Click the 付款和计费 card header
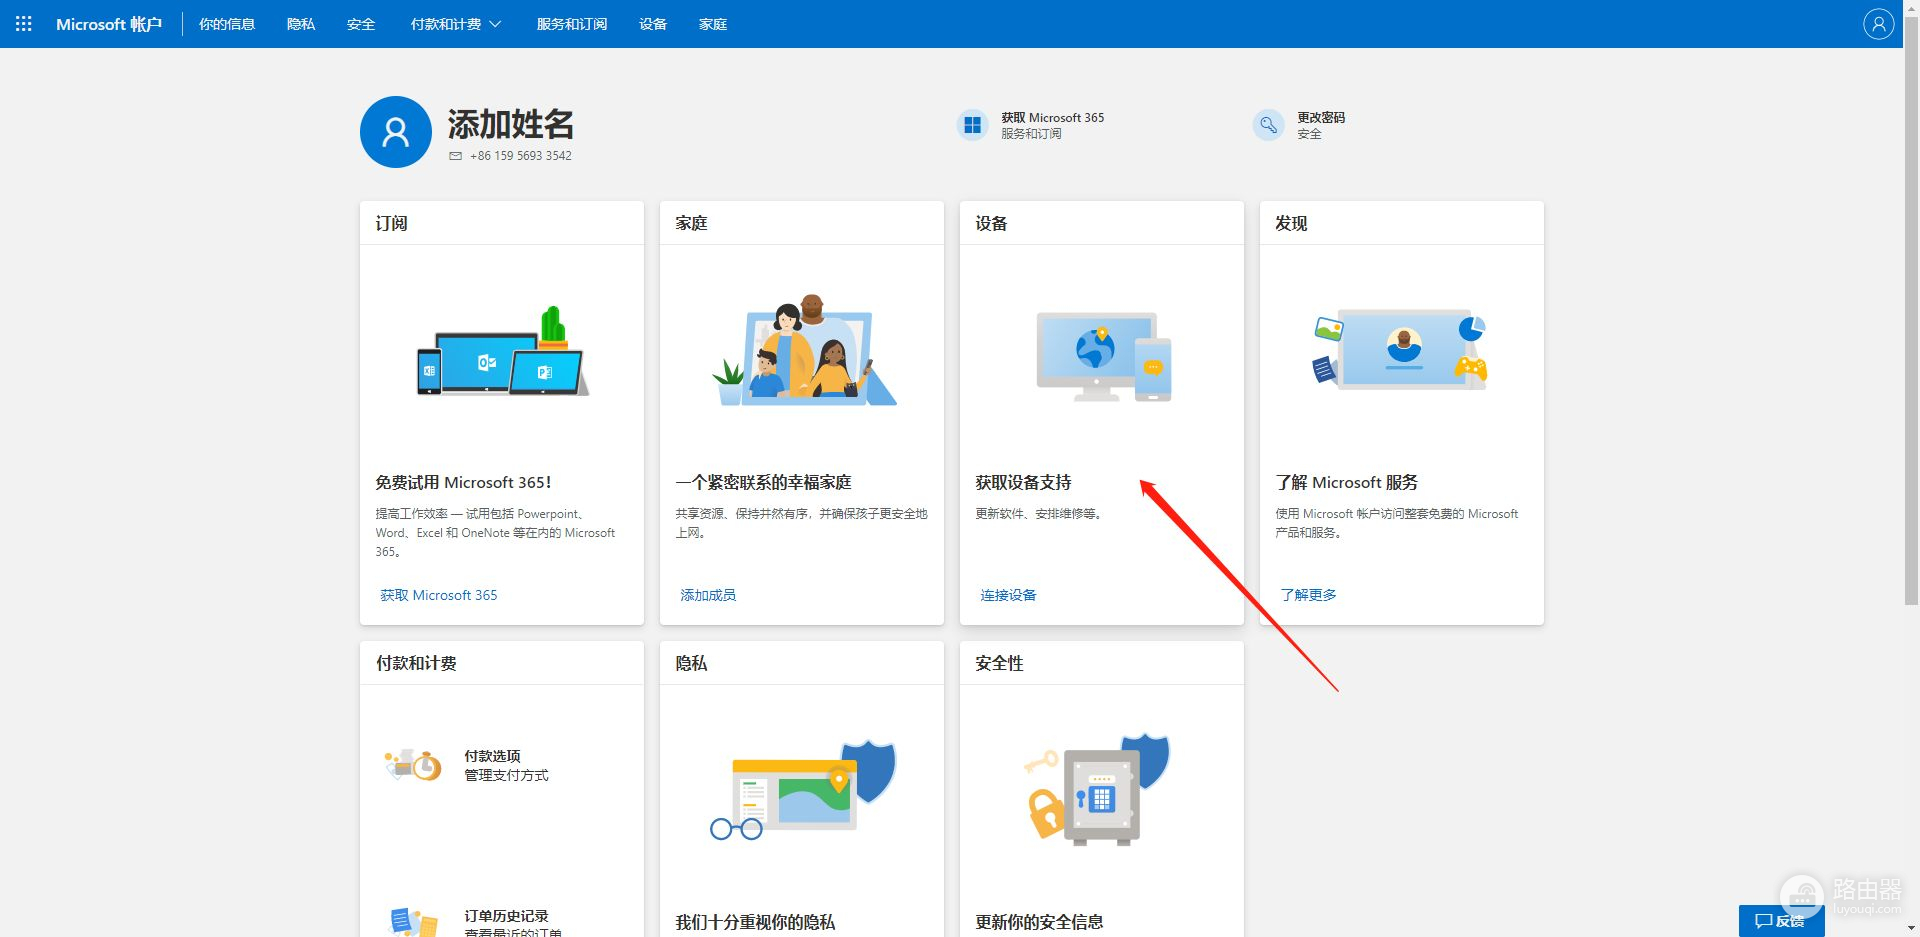Image resolution: width=1920 pixels, height=937 pixels. [x=416, y=663]
